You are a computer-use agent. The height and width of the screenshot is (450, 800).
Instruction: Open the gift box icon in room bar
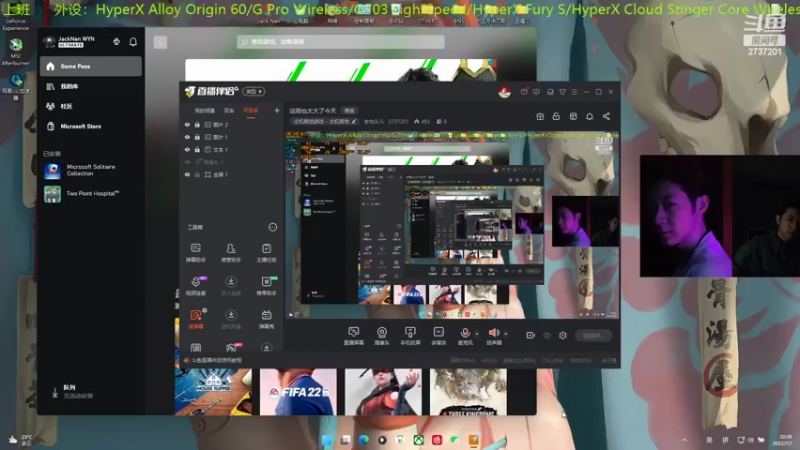[540, 116]
